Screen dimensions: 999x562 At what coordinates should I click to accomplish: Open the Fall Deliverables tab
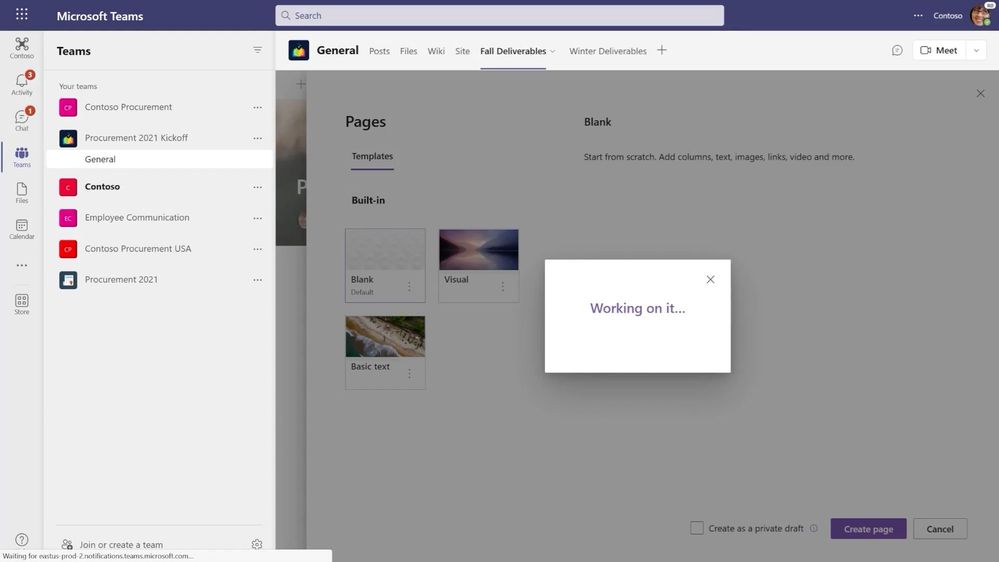coord(513,51)
